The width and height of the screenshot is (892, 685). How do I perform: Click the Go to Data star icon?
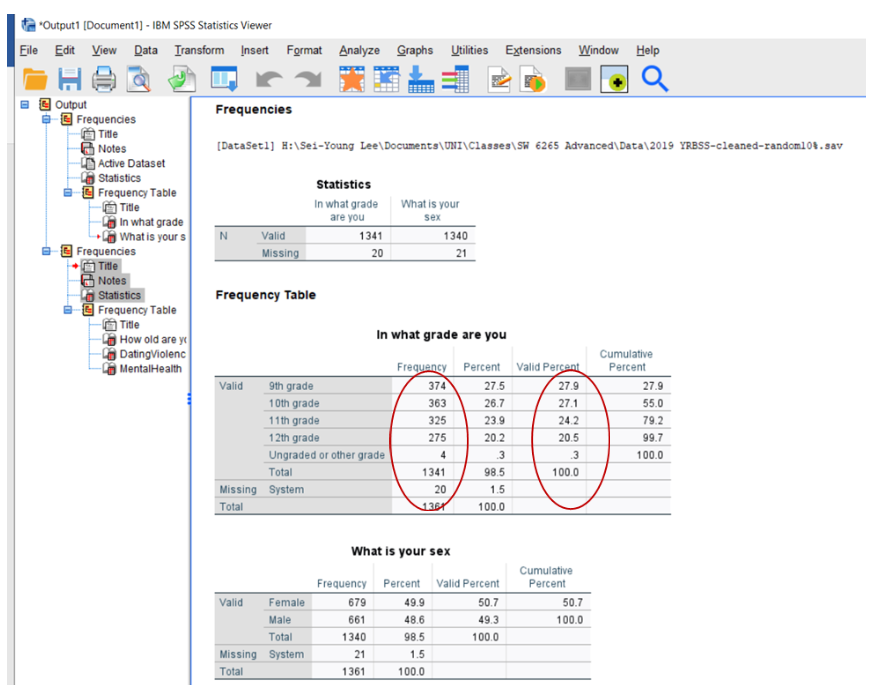(352, 79)
